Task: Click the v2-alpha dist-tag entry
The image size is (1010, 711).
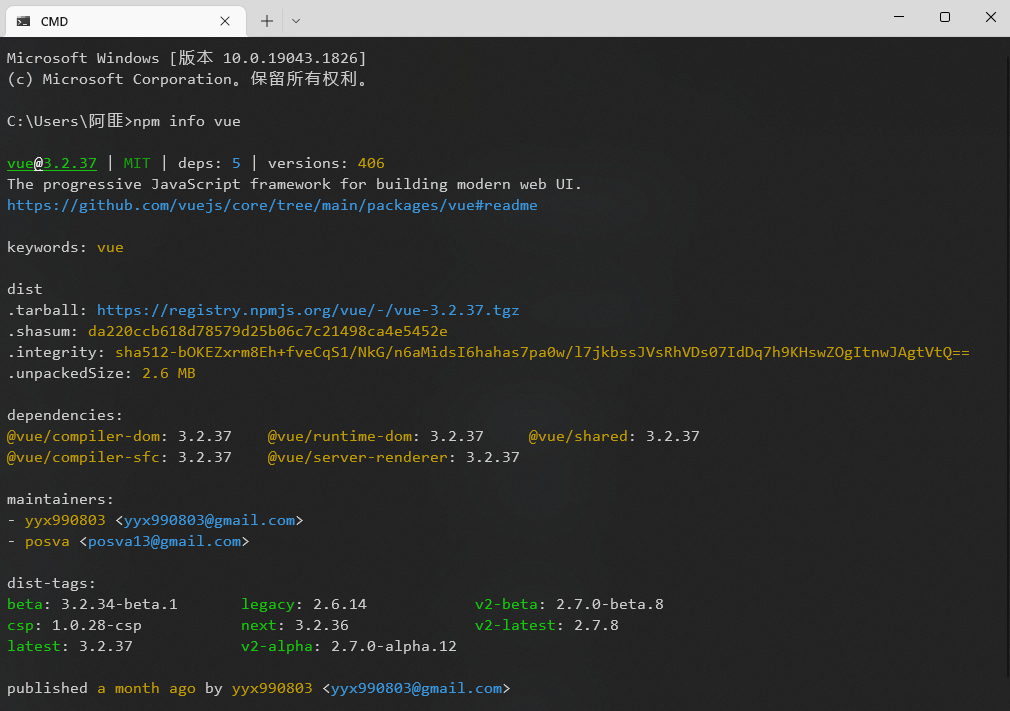Action: [349, 646]
